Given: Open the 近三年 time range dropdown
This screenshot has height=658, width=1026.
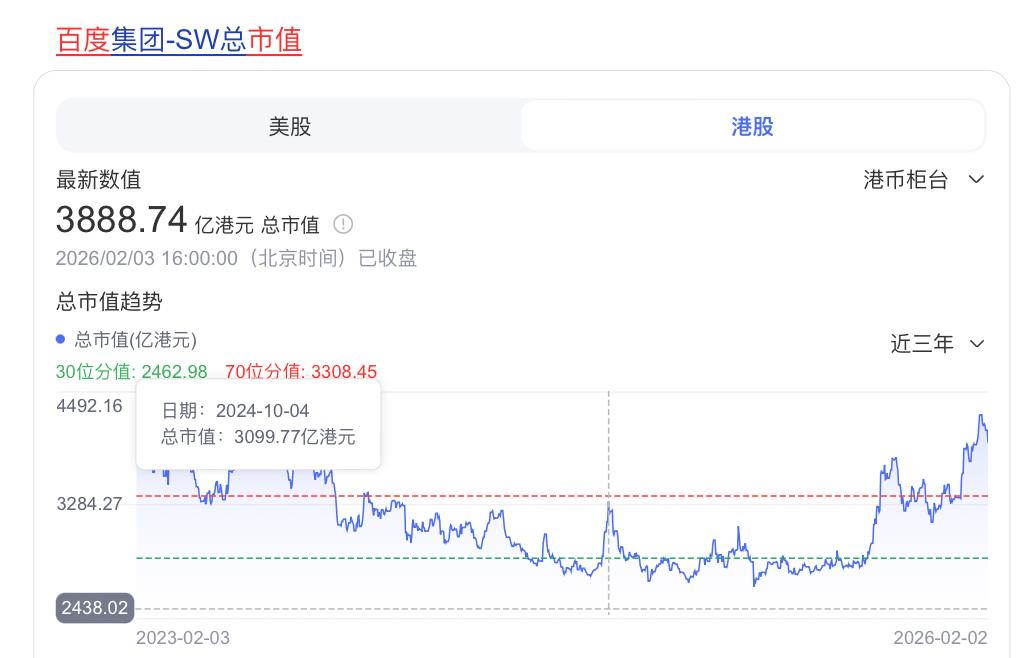Looking at the screenshot, I should point(937,343).
